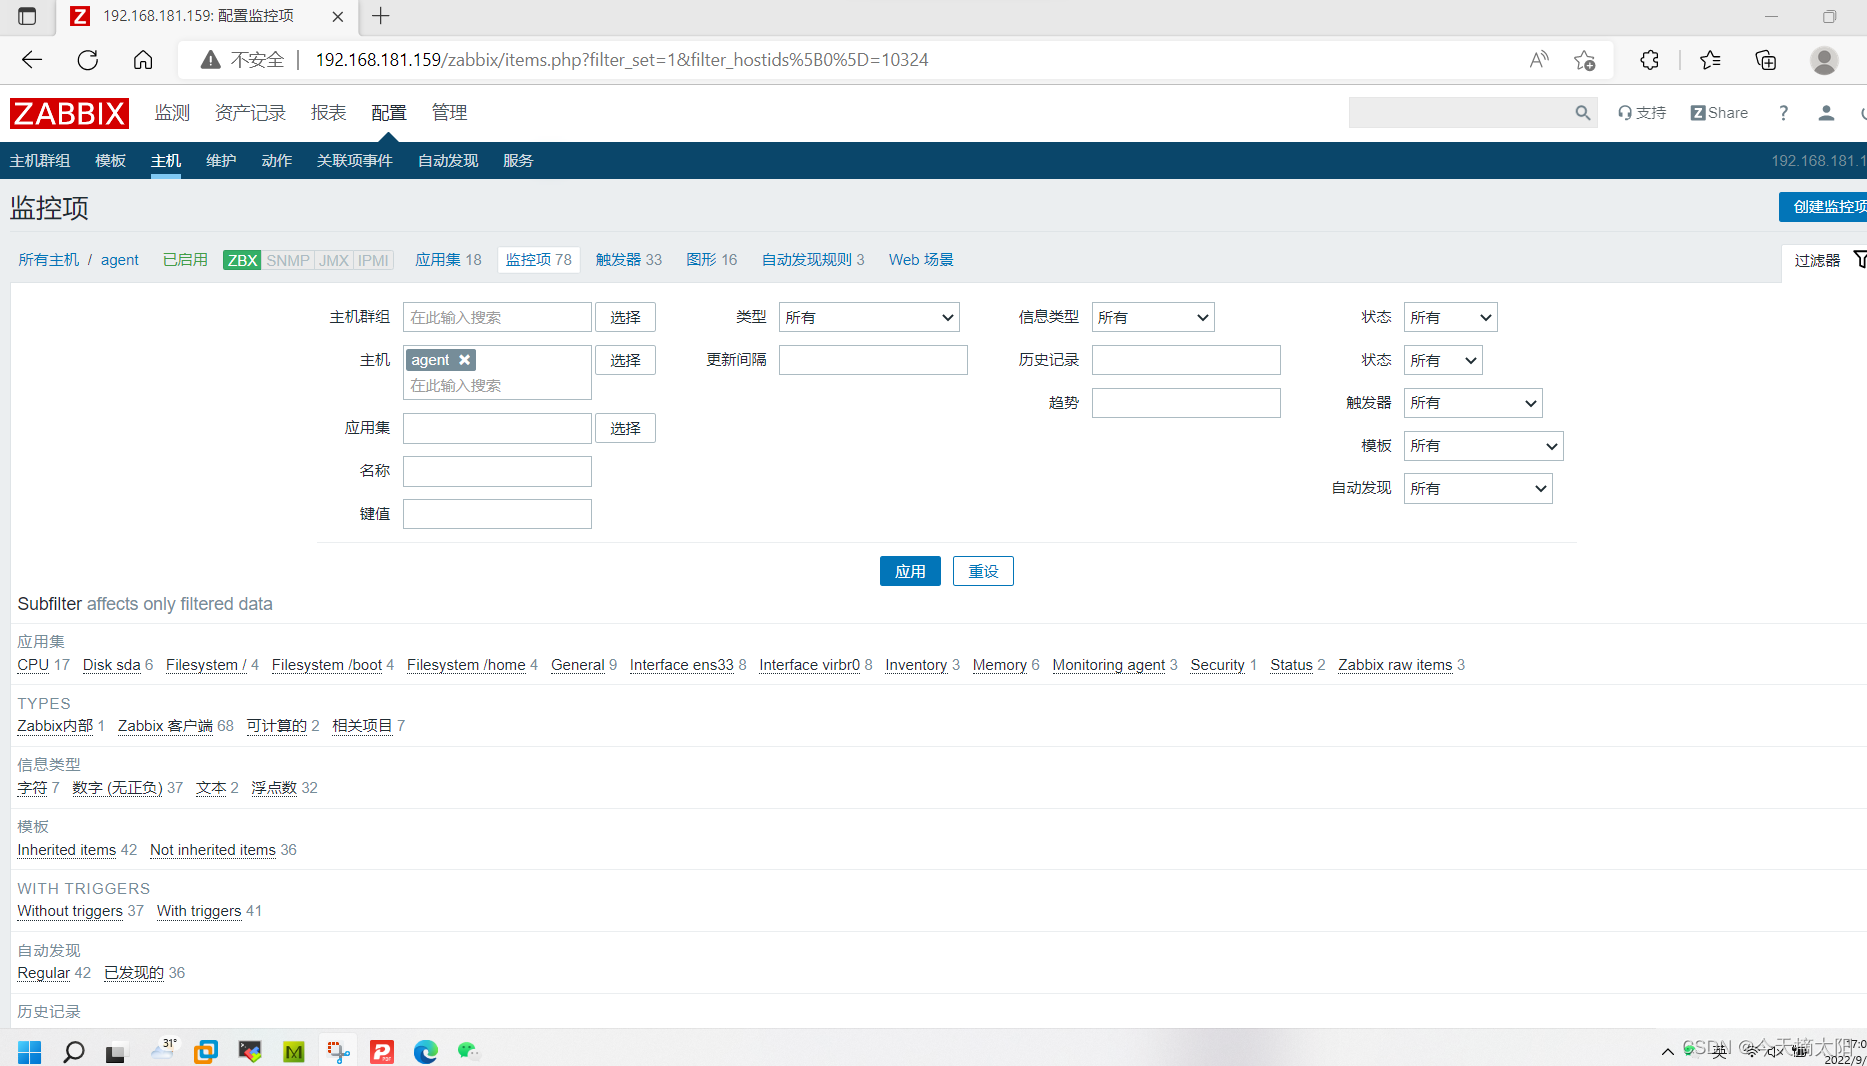Open the 触发器 dropdown
This screenshot has height=1066, width=1867.
tap(1473, 403)
